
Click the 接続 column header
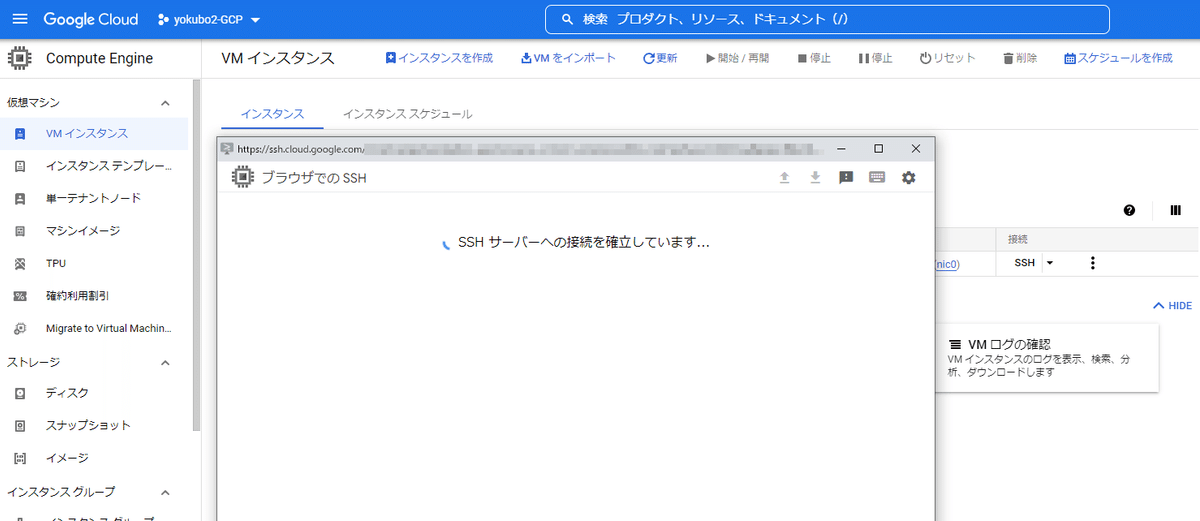tap(1018, 240)
